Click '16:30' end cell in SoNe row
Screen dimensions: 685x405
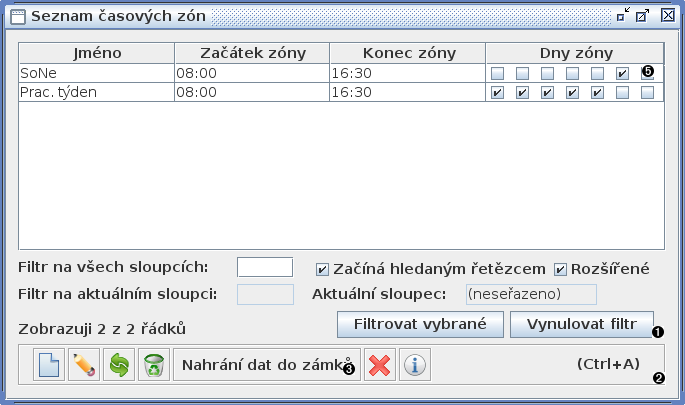point(408,73)
